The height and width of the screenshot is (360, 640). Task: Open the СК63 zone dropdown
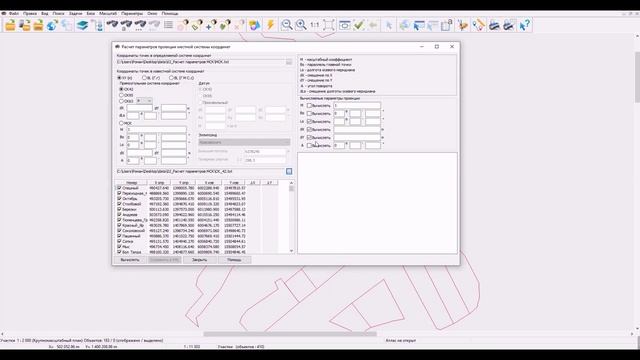[144, 101]
